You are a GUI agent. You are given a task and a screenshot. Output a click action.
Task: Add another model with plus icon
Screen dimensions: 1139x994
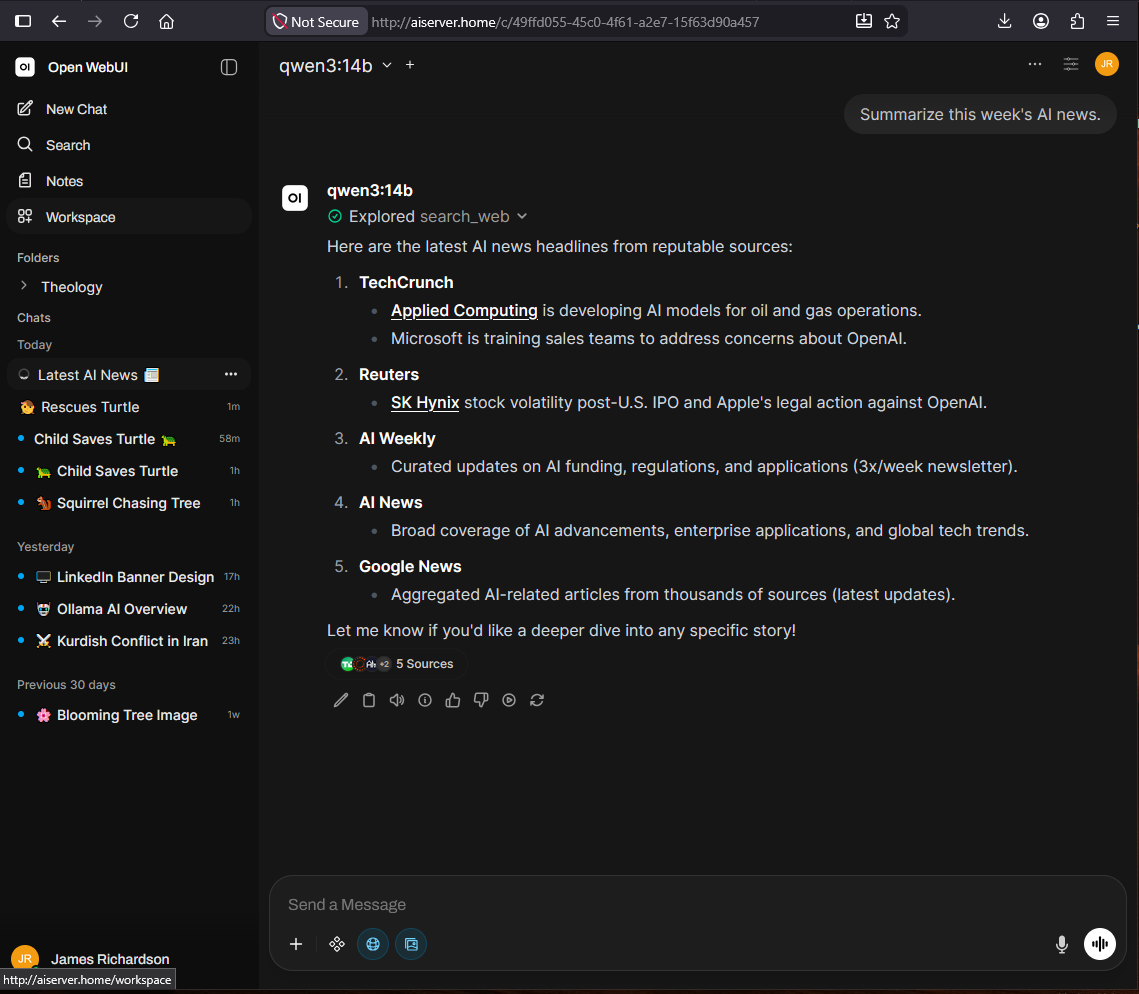click(410, 65)
